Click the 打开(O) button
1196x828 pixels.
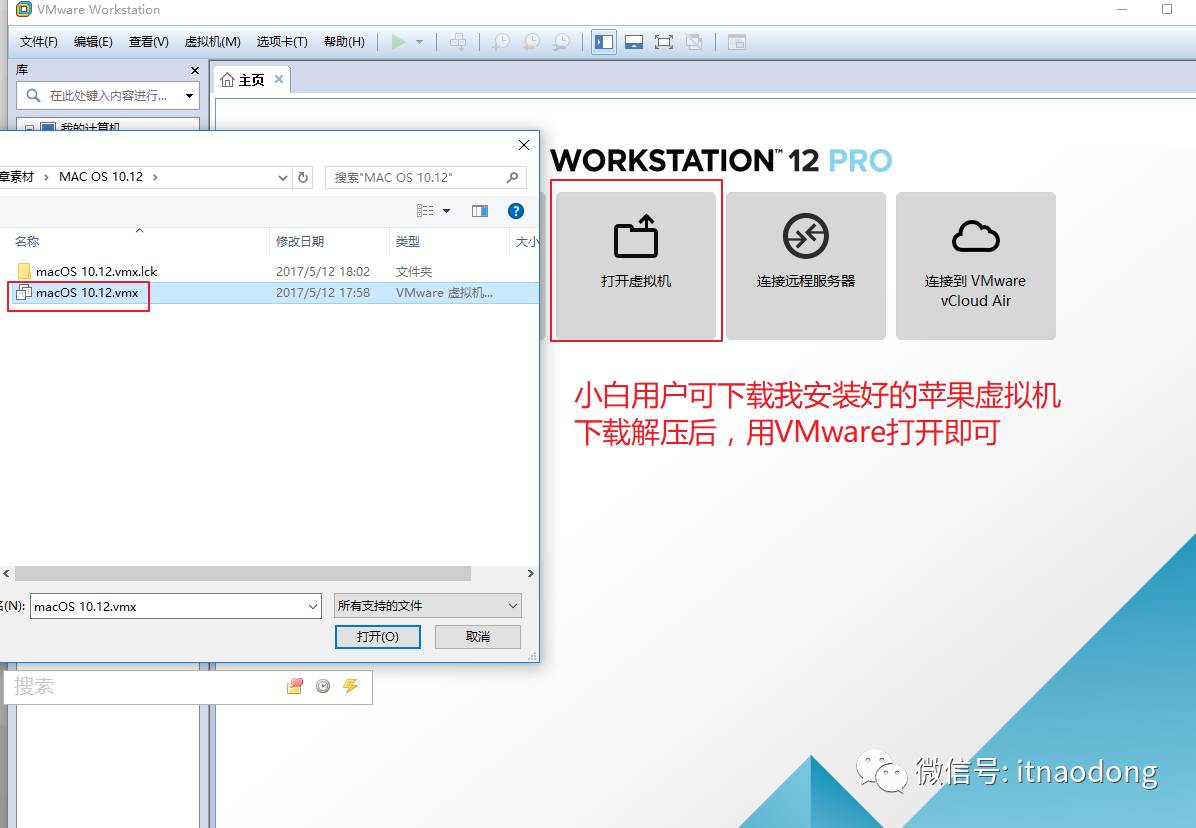point(378,637)
